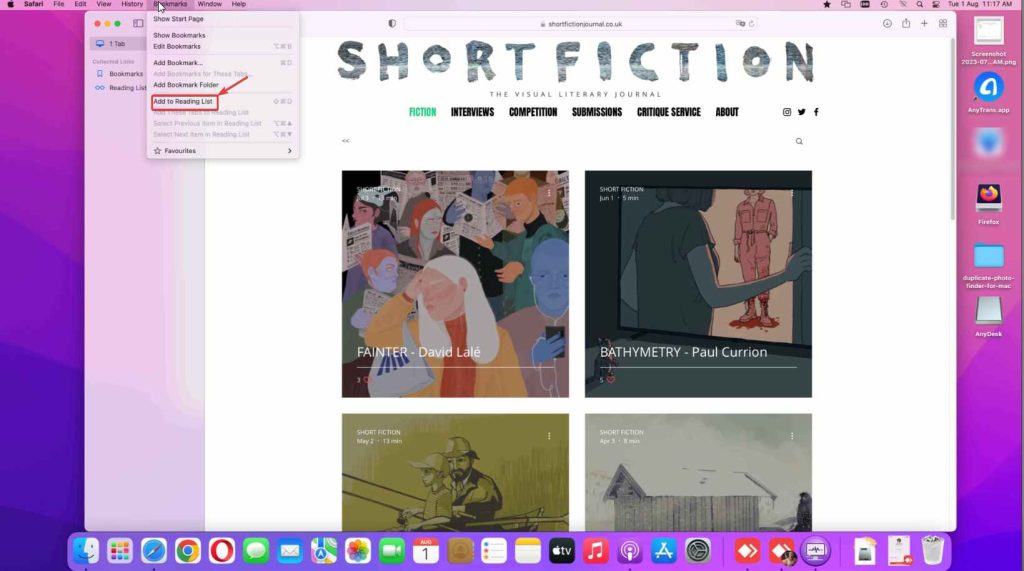Click the page reload icon
Screen dimensions: 1024x571
click(x=752, y=24)
